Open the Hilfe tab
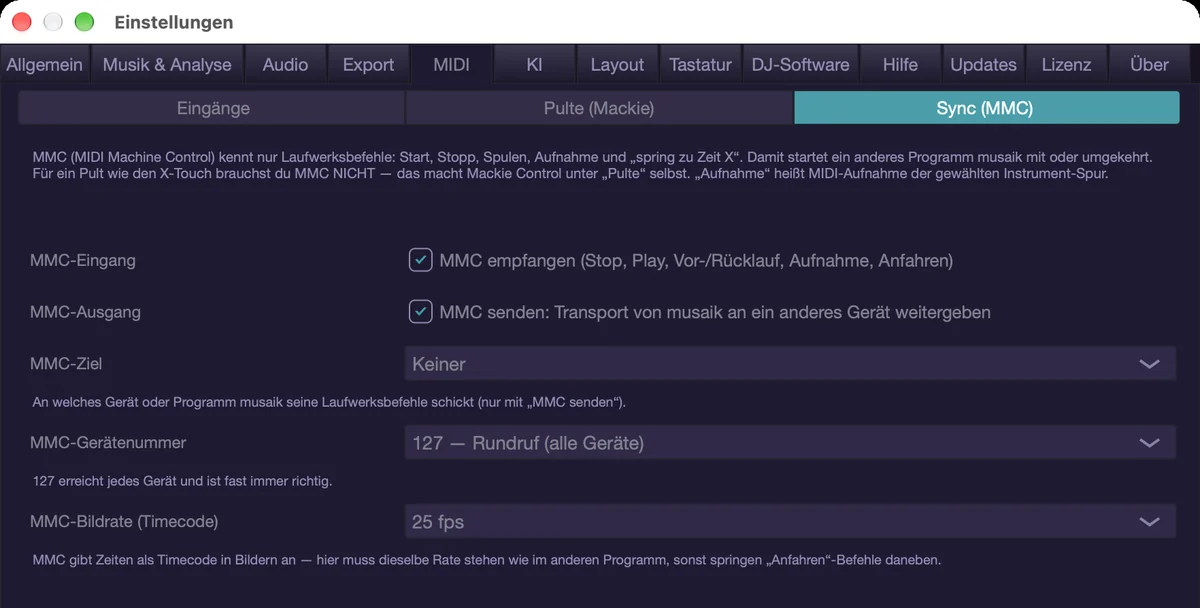 click(900, 64)
